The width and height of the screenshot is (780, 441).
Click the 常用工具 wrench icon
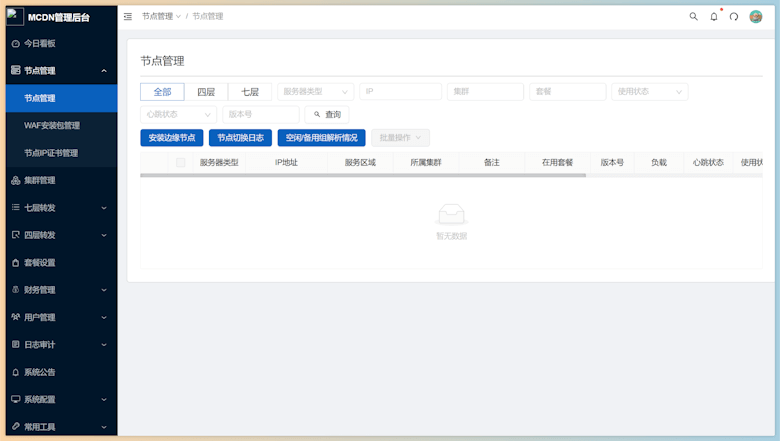tap(15, 426)
